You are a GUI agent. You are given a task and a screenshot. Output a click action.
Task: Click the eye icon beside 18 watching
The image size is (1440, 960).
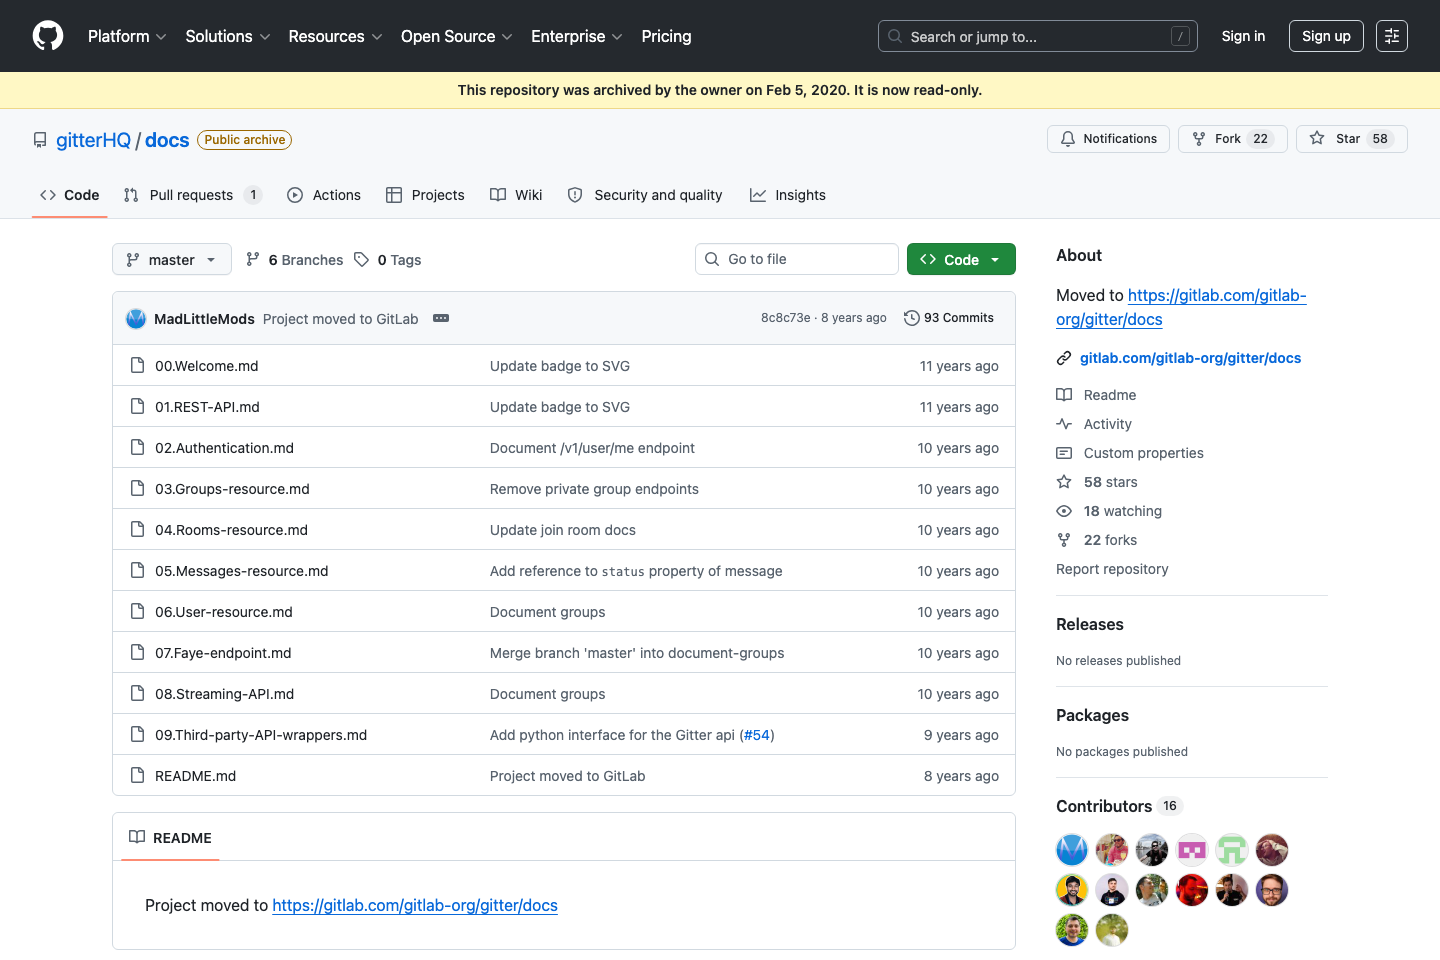tap(1064, 511)
